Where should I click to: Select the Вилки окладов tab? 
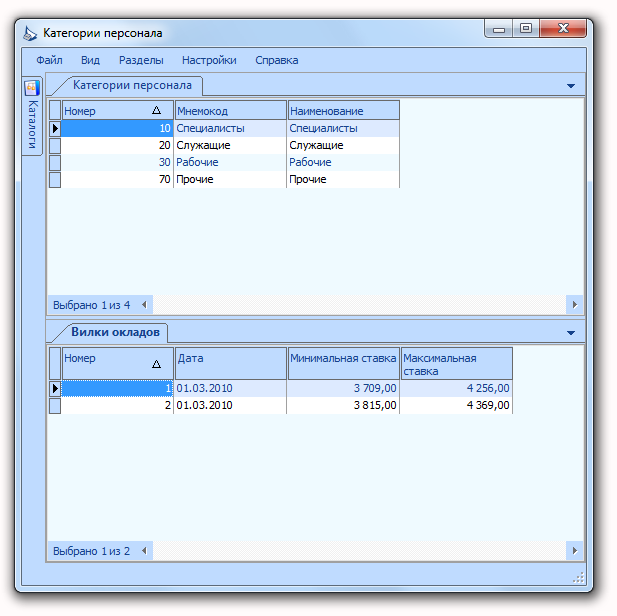[x=115, y=332]
